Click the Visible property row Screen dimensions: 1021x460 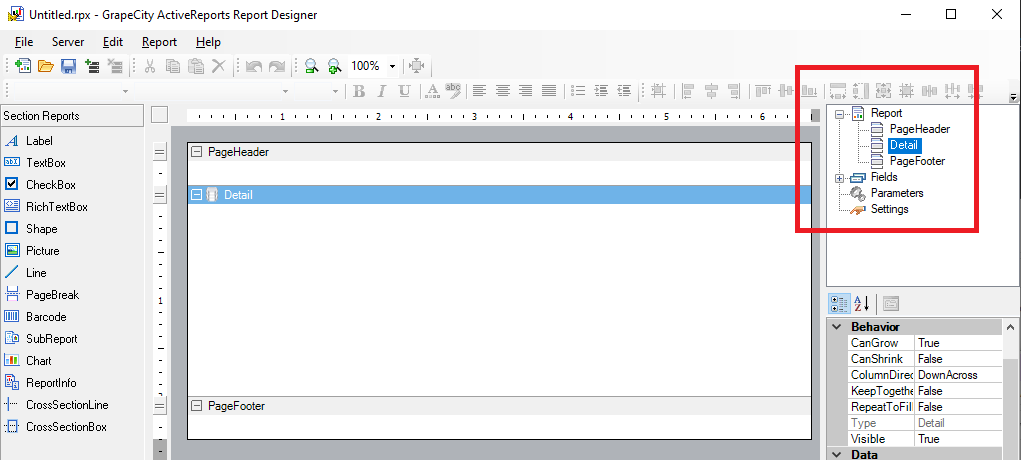coord(925,439)
